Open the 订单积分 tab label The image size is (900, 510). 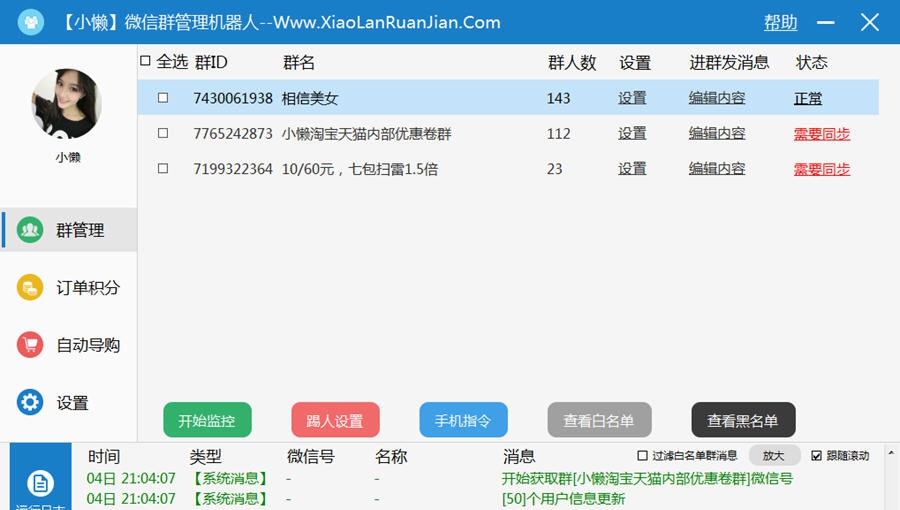(x=88, y=287)
